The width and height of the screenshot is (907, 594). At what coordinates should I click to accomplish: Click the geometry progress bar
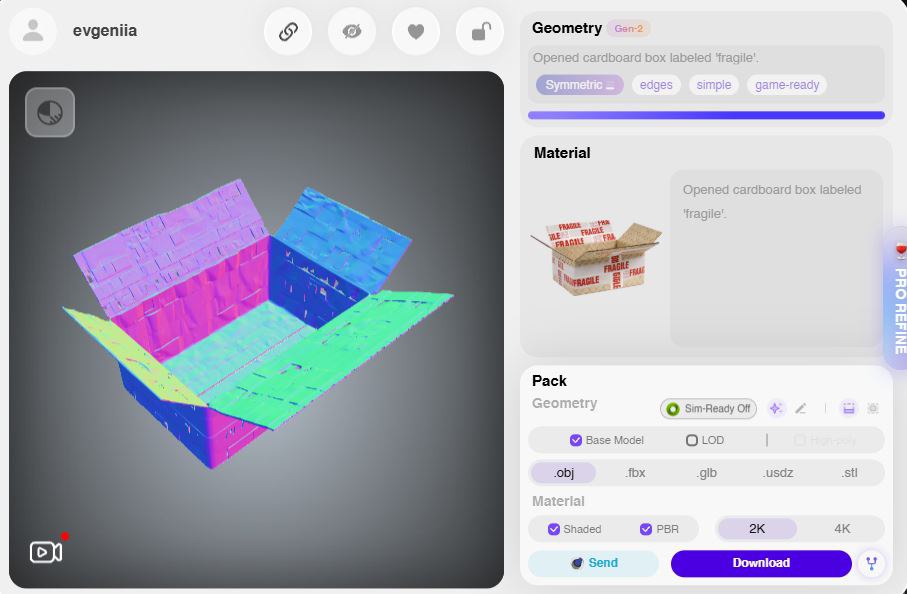click(706, 115)
